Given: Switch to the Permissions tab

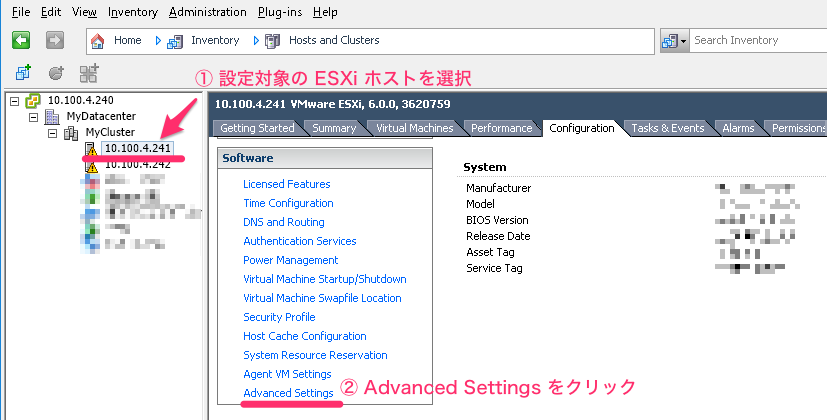Looking at the screenshot, I should tap(799, 128).
